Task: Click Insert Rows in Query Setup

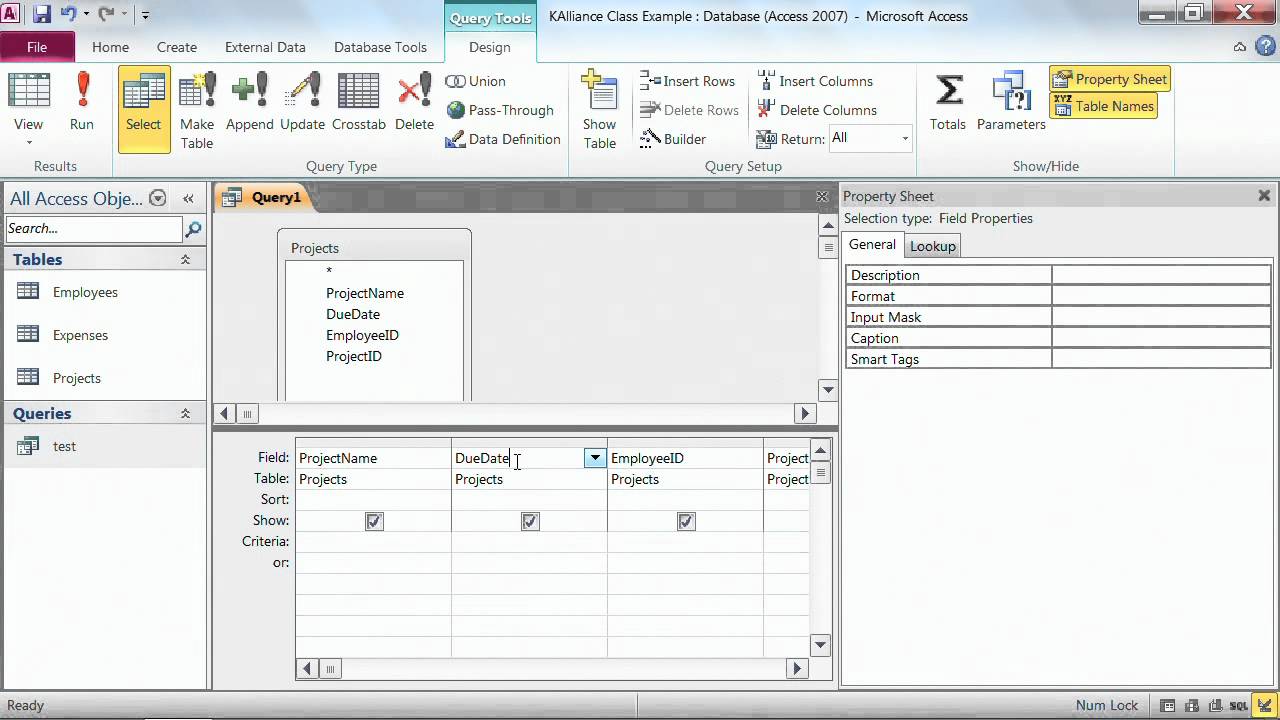Action: tap(688, 81)
